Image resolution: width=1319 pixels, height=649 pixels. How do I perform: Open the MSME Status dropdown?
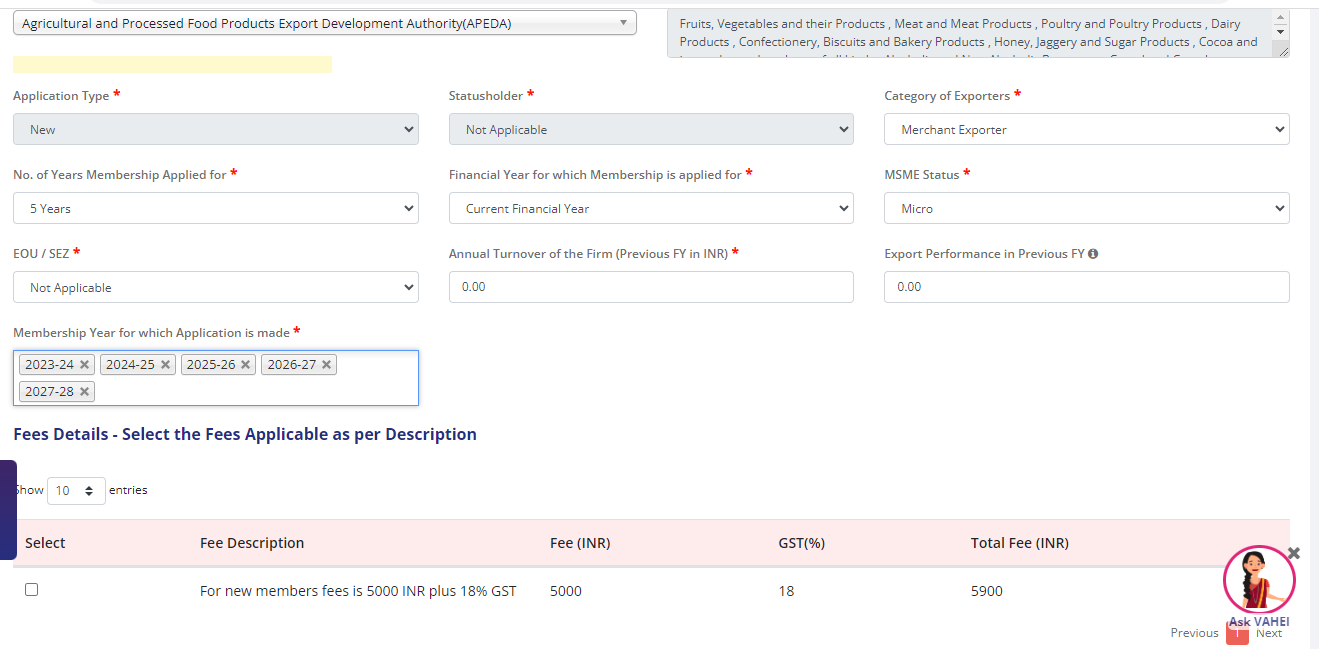point(1086,209)
